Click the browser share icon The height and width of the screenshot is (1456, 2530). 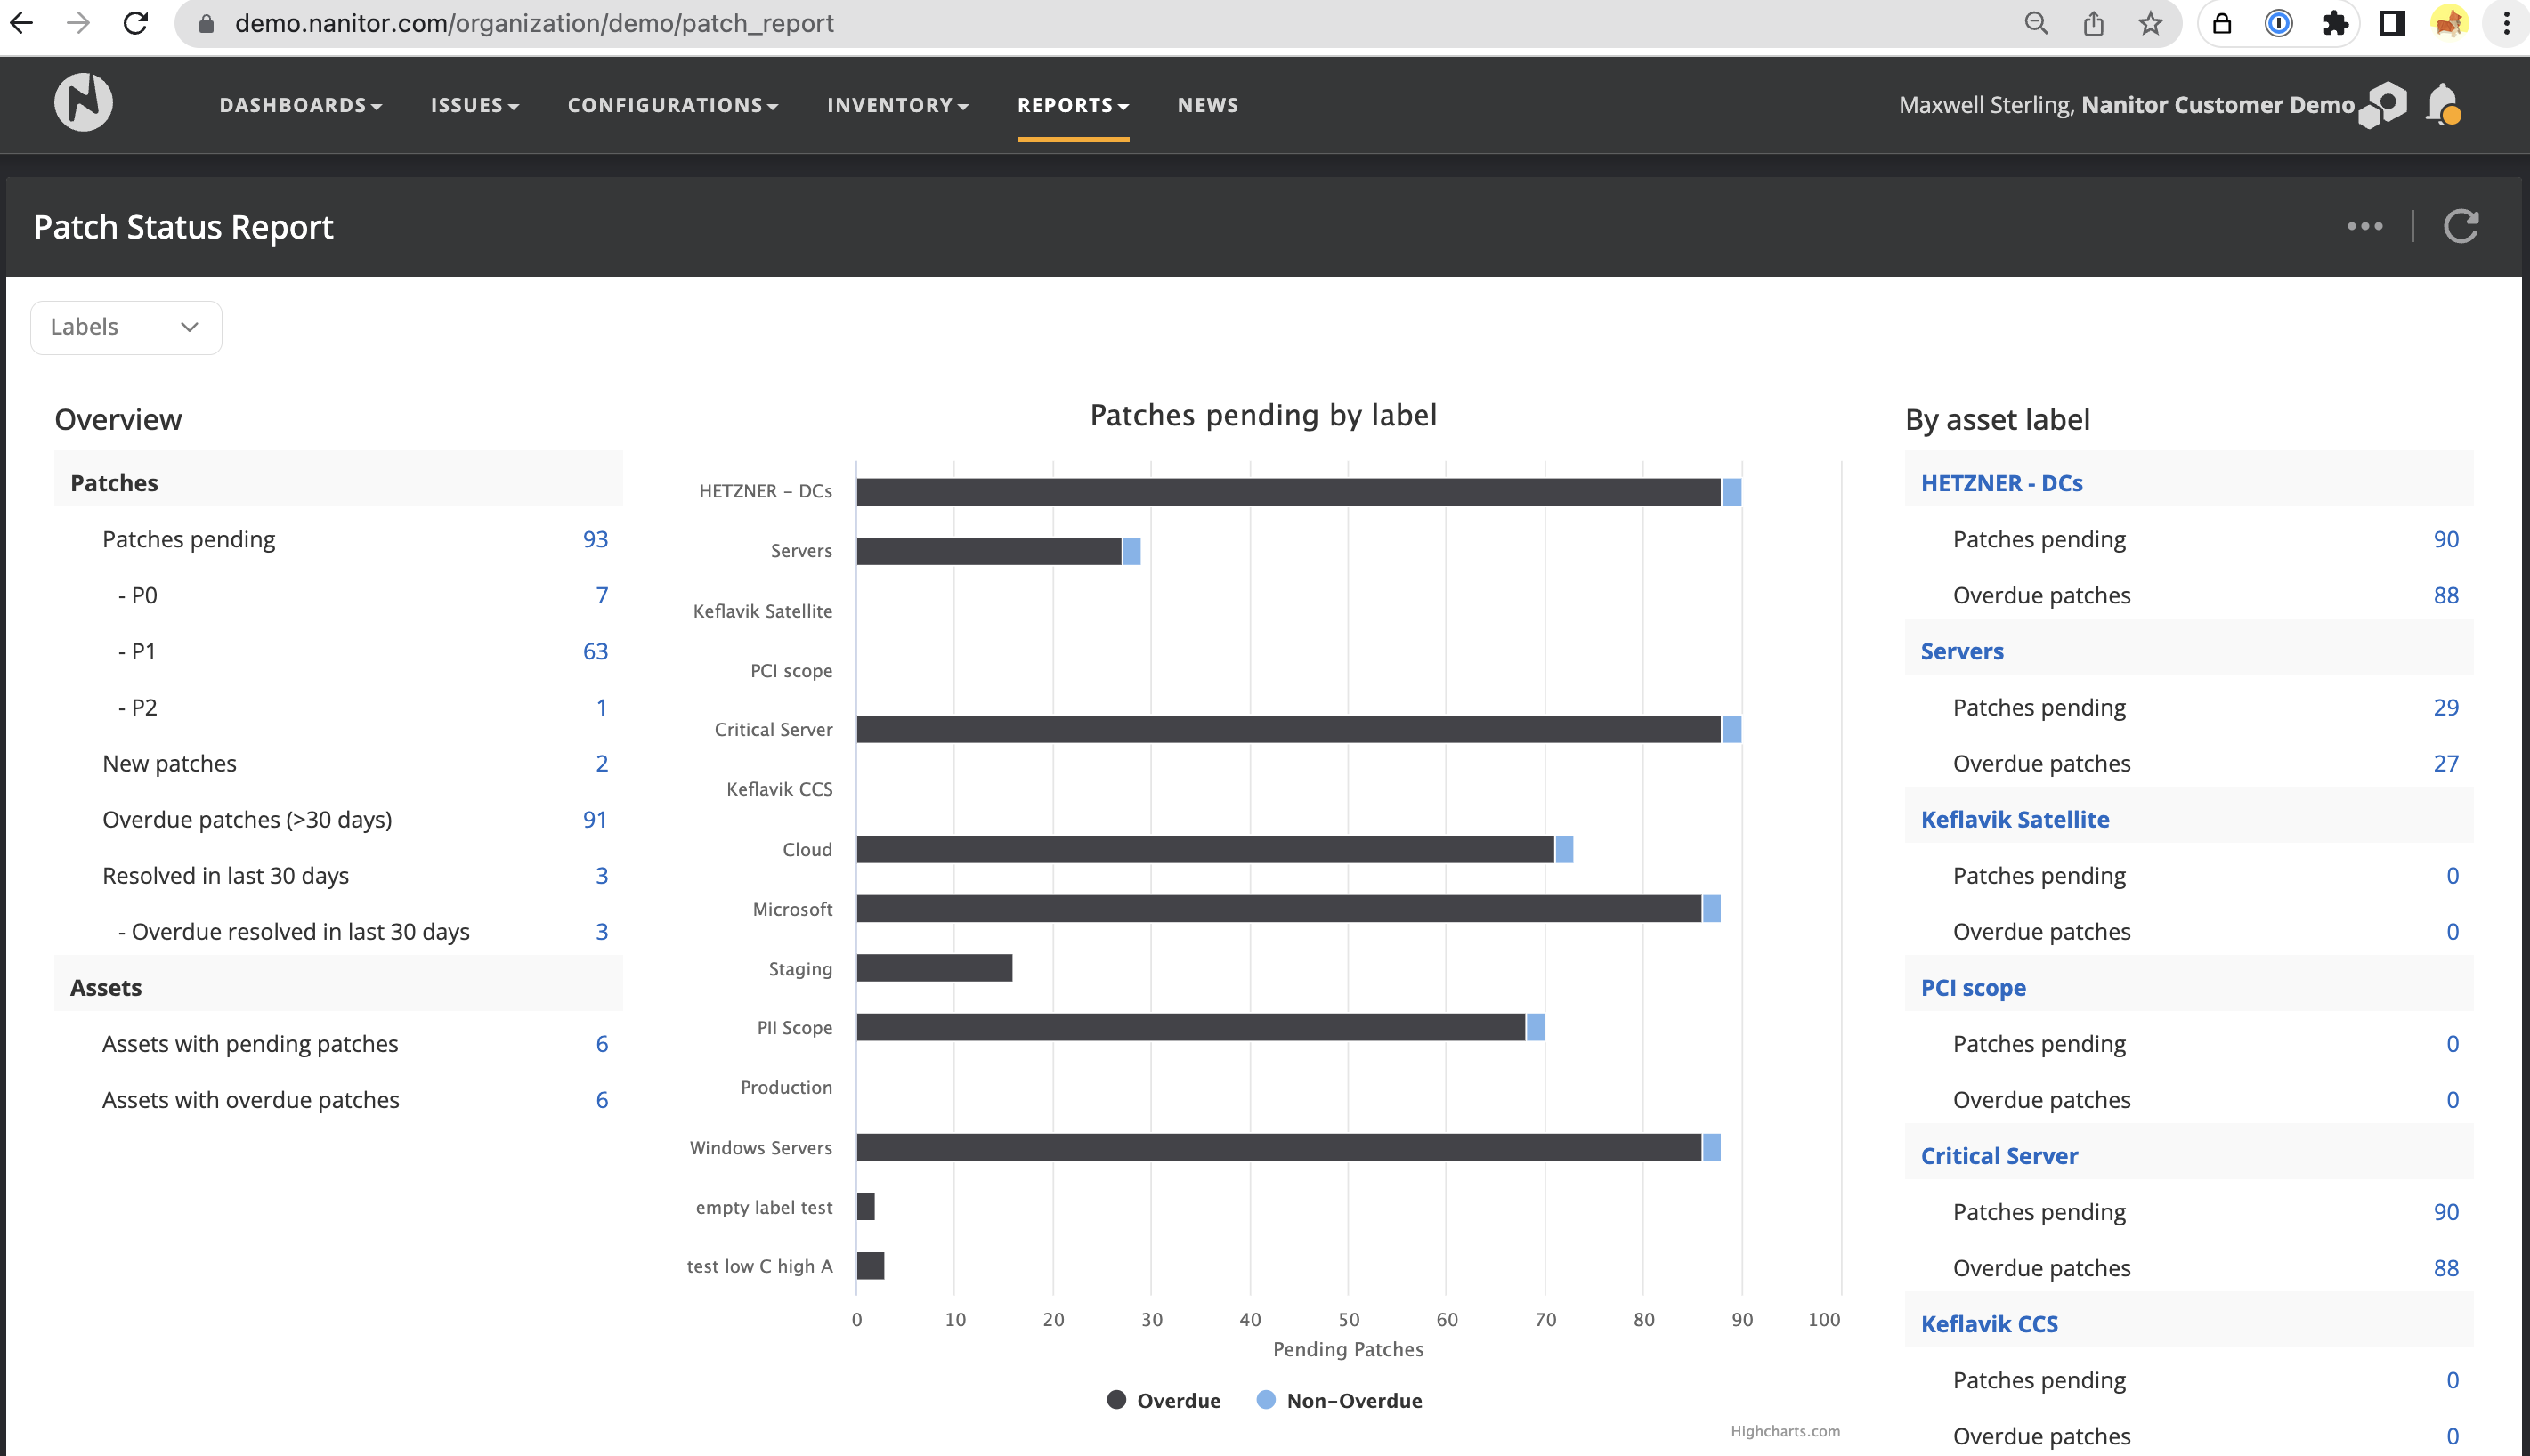click(2093, 23)
